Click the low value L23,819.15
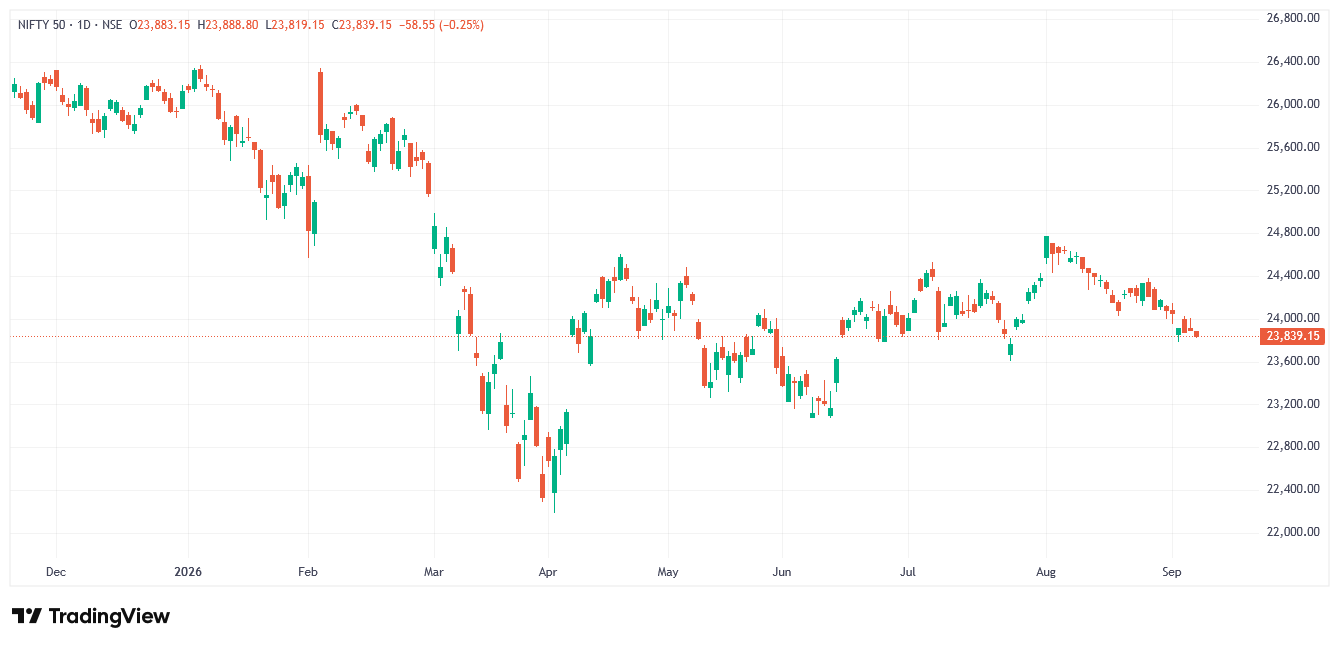1339x646 pixels. [294, 24]
